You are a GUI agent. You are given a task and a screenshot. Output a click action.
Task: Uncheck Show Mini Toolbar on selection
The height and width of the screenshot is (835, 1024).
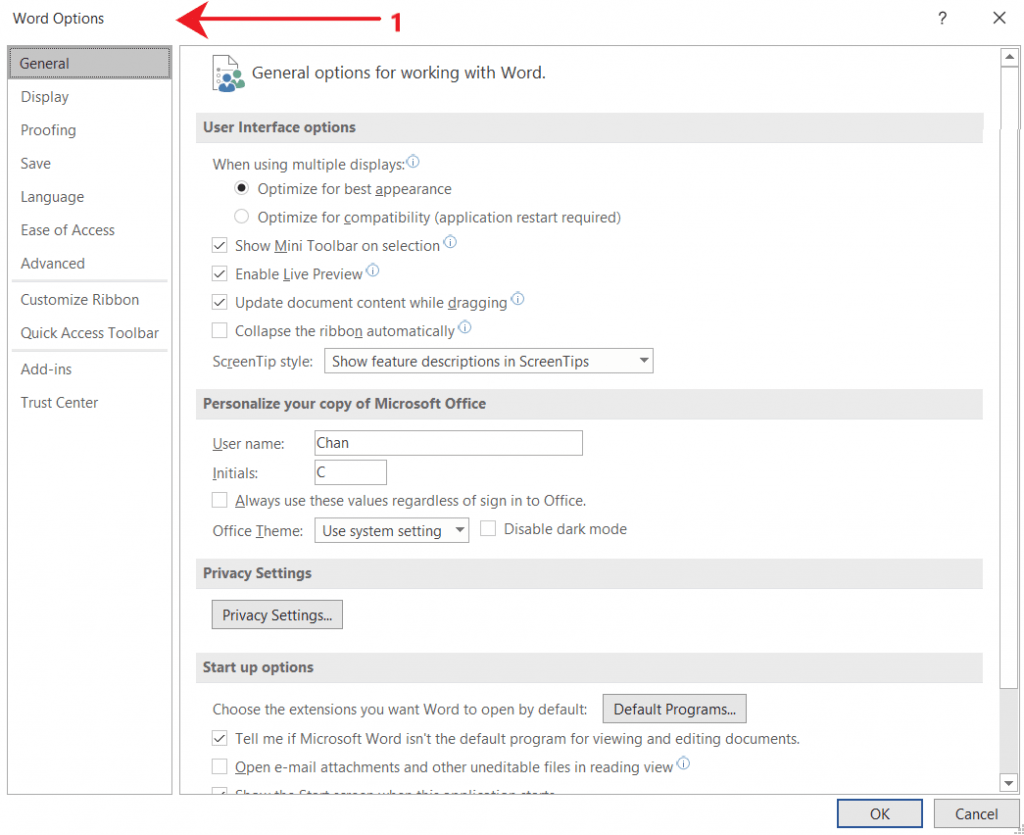coord(219,245)
